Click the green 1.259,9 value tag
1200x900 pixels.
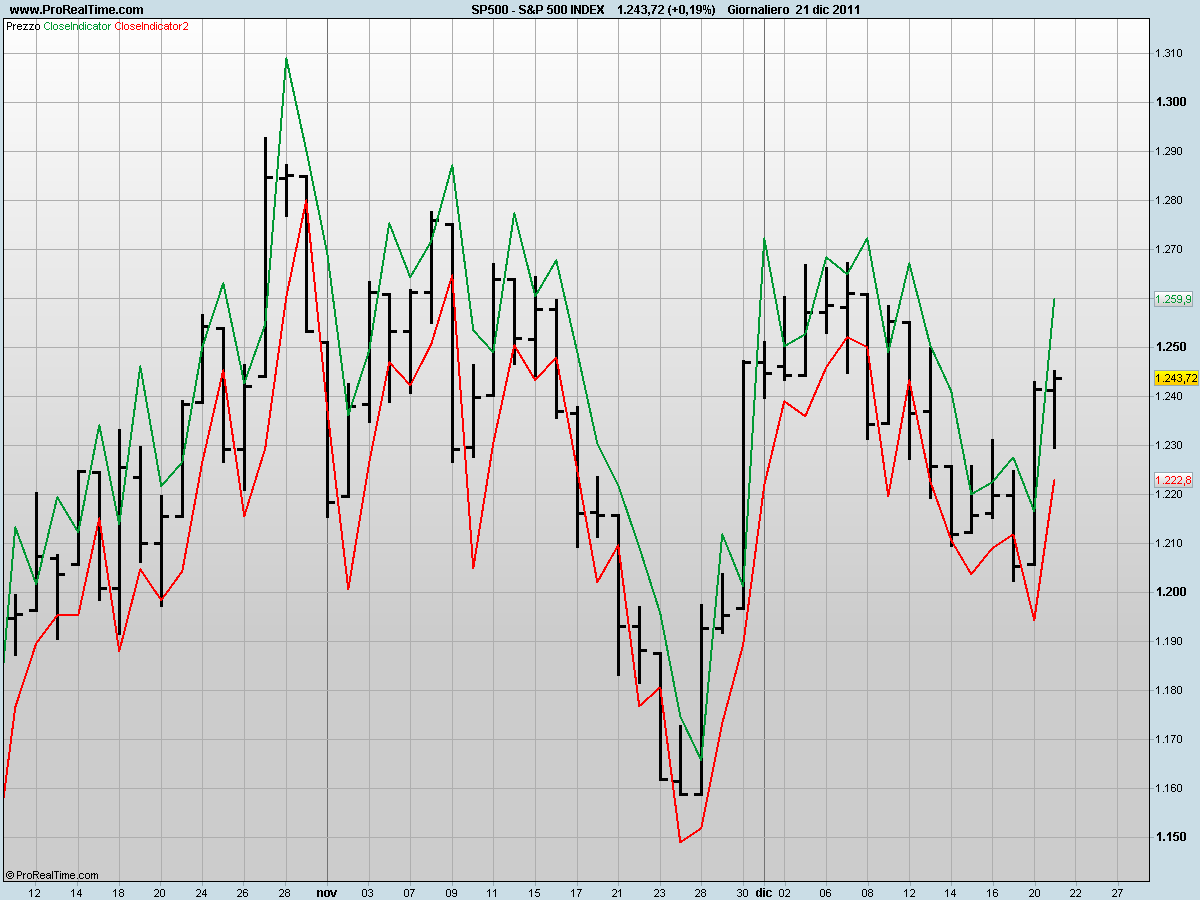[1173, 298]
